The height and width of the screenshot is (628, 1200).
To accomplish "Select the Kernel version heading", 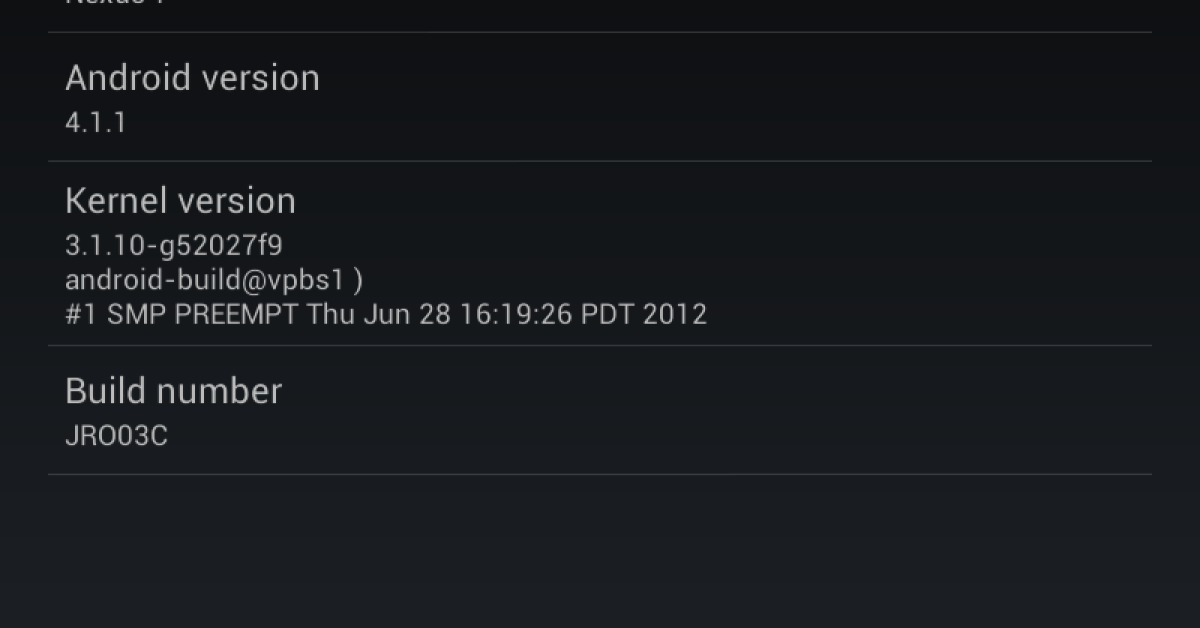I will (180, 201).
